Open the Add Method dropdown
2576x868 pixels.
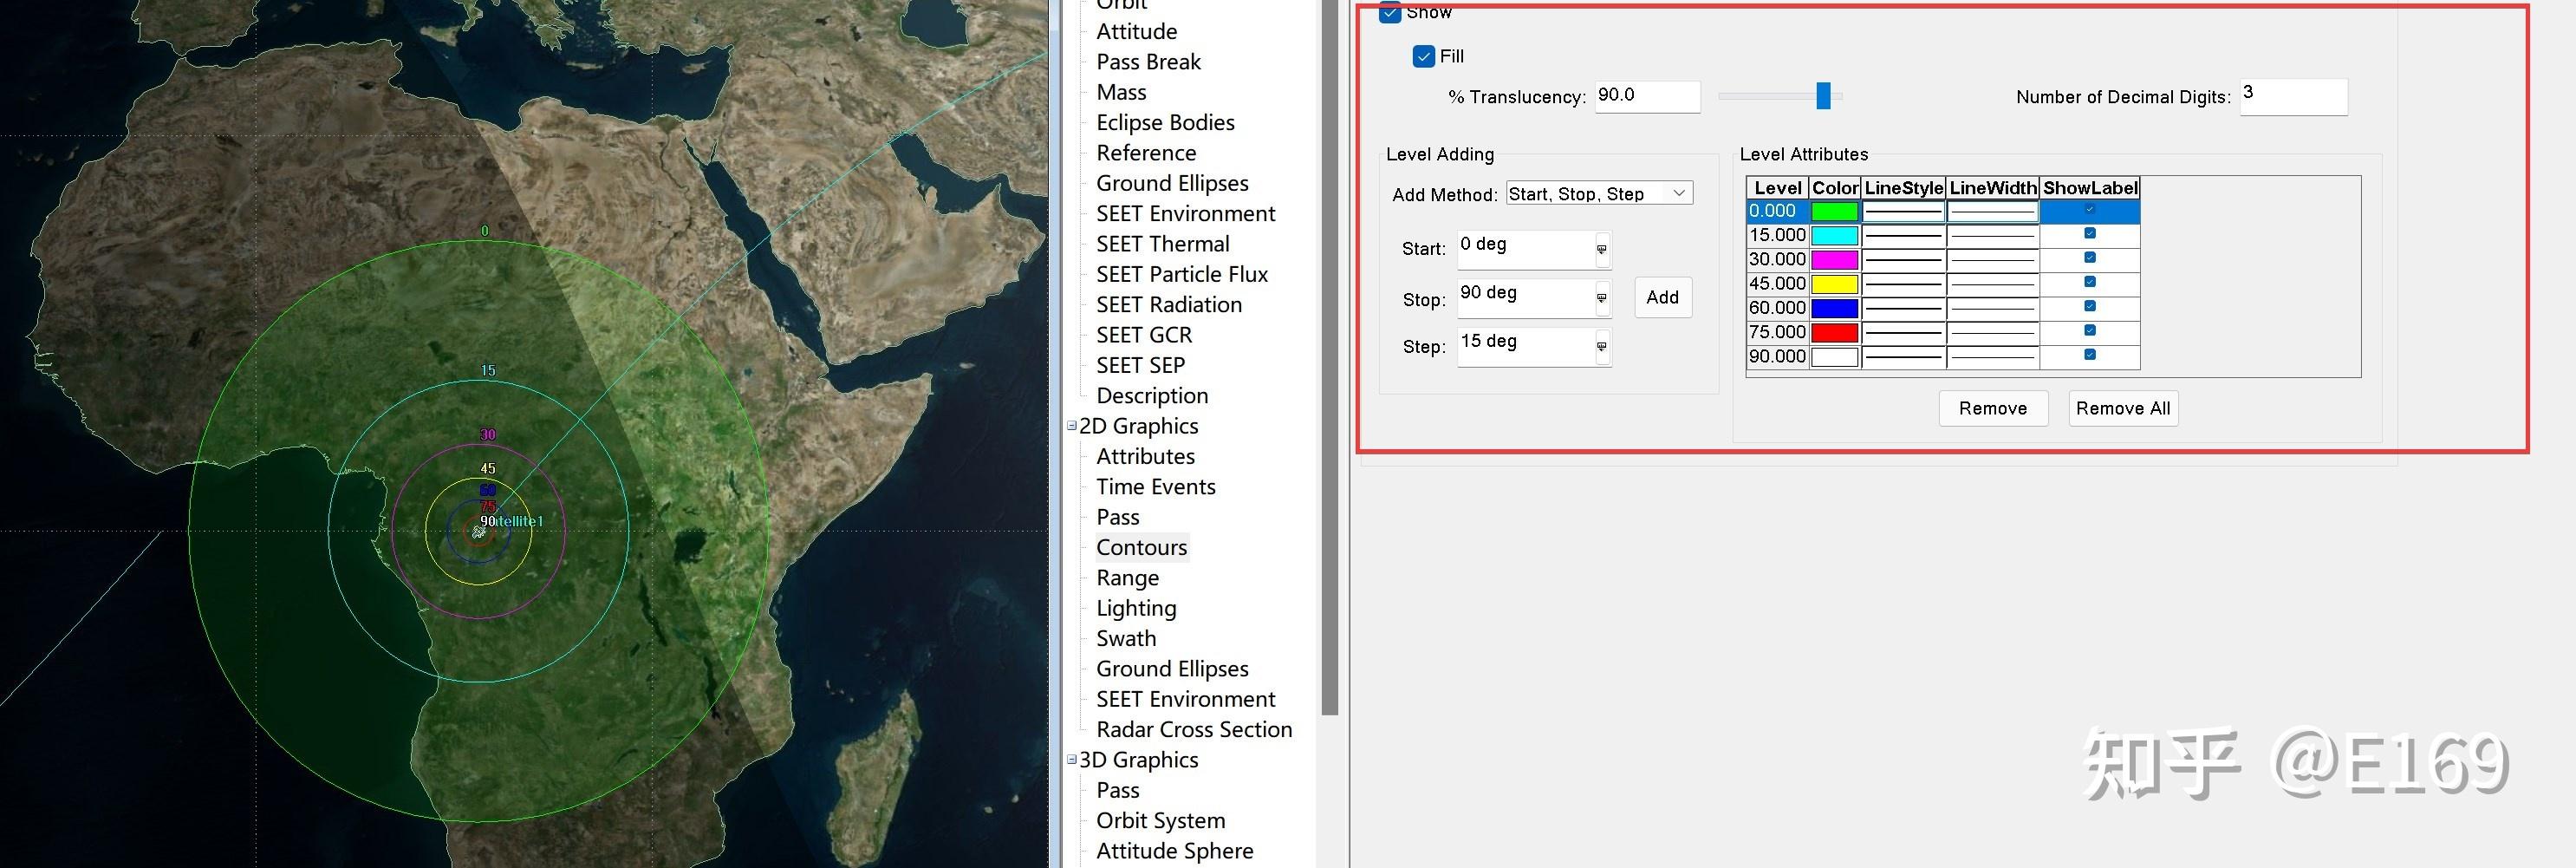click(x=1599, y=193)
